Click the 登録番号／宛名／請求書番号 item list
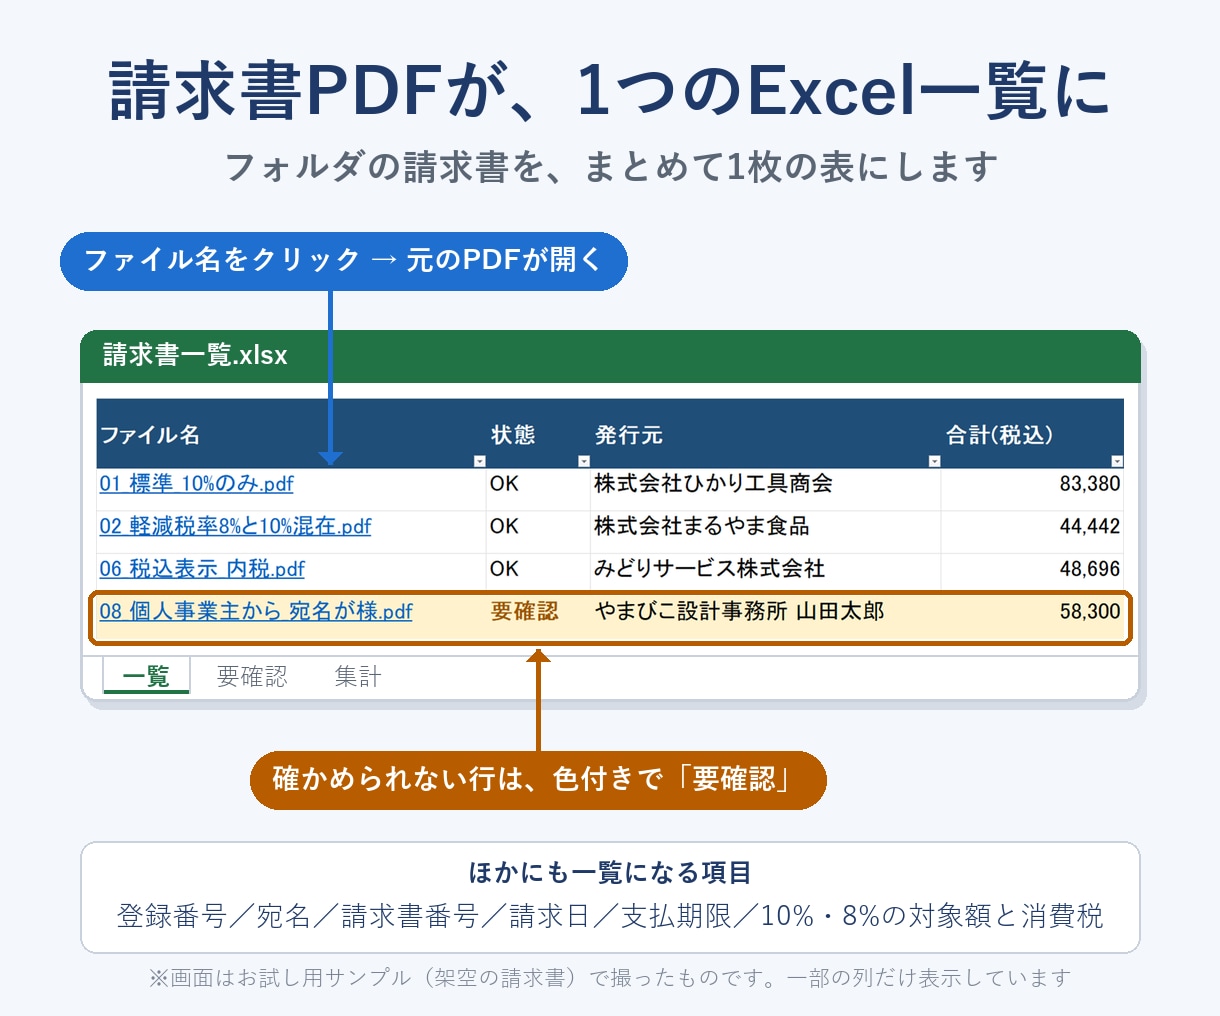The width and height of the screenshot is (1220, 1016). (610, 916)
